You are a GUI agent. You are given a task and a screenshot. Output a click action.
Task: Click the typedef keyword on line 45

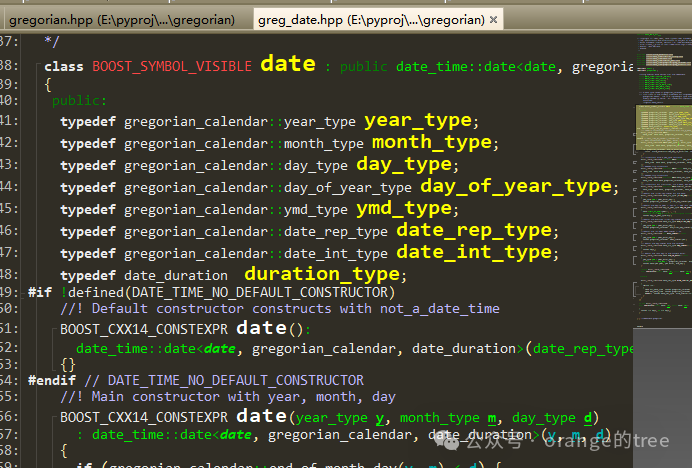click(88, 210)
